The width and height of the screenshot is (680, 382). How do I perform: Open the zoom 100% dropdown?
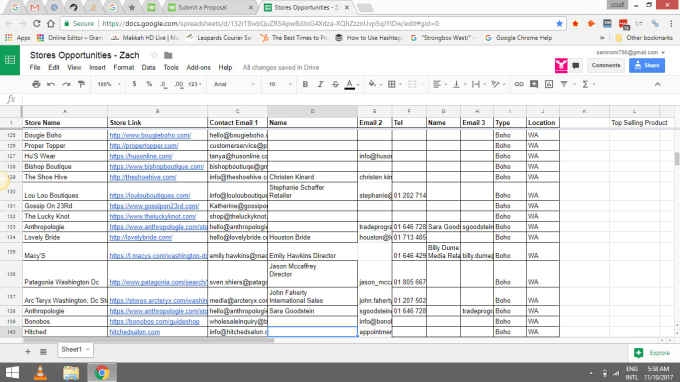tap(108, 84)
